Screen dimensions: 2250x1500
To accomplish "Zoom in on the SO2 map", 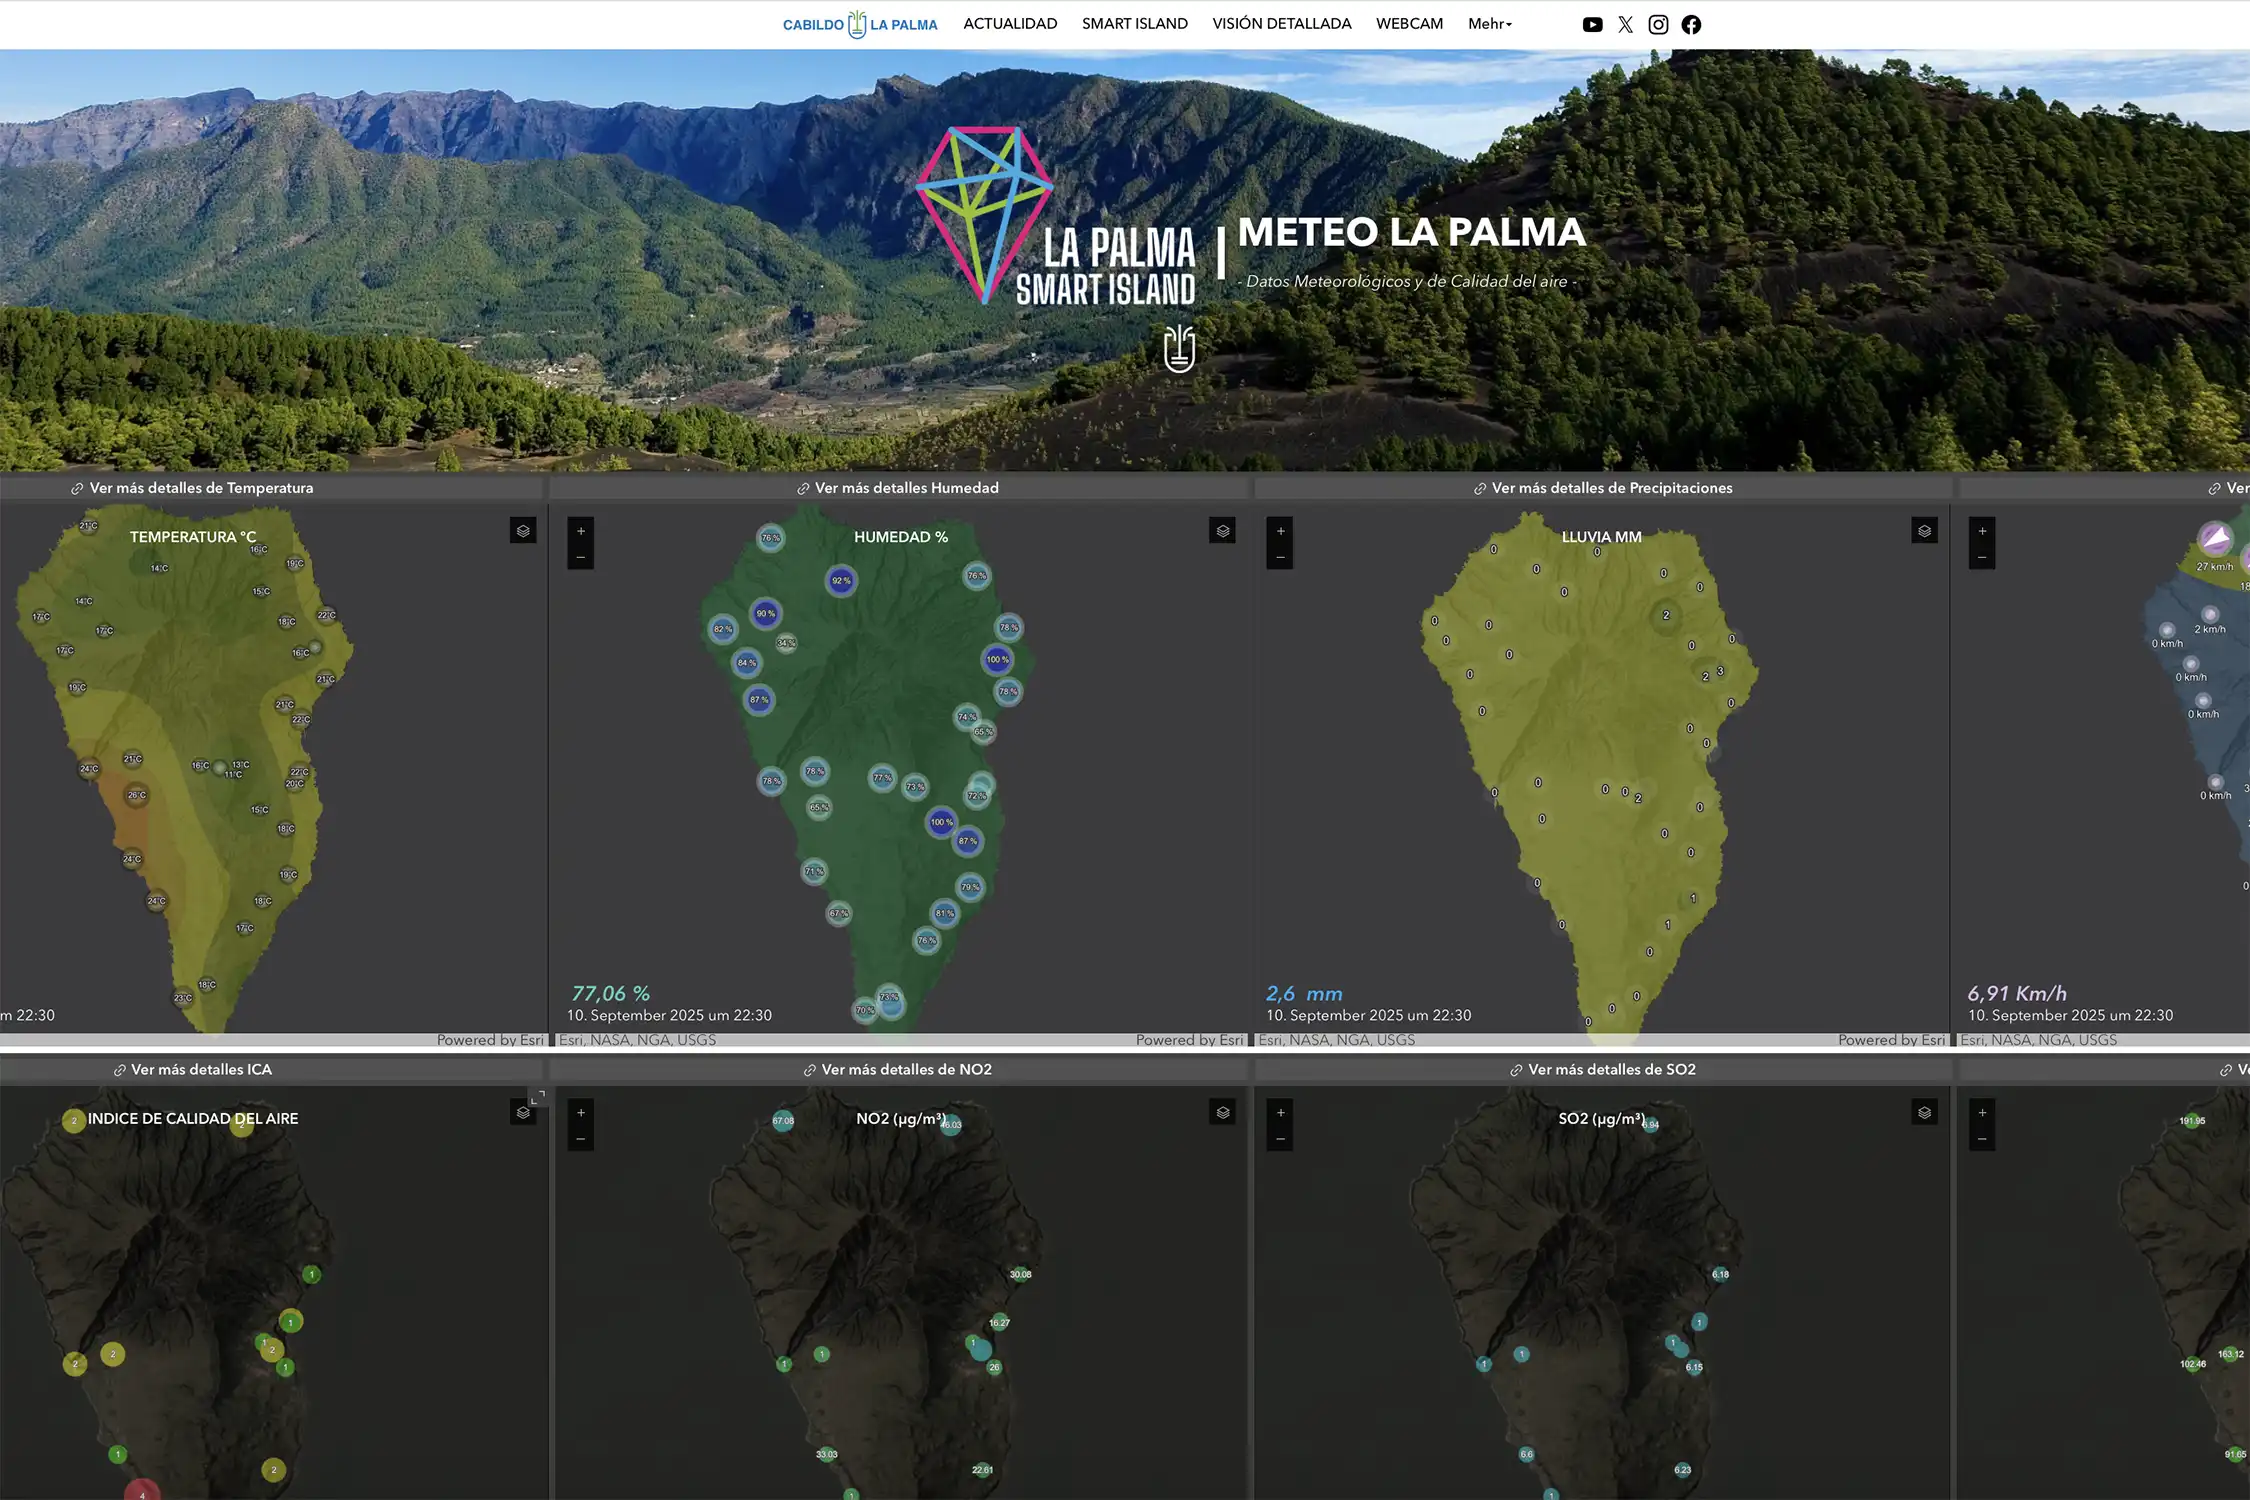I will tap(1280, 1112).
